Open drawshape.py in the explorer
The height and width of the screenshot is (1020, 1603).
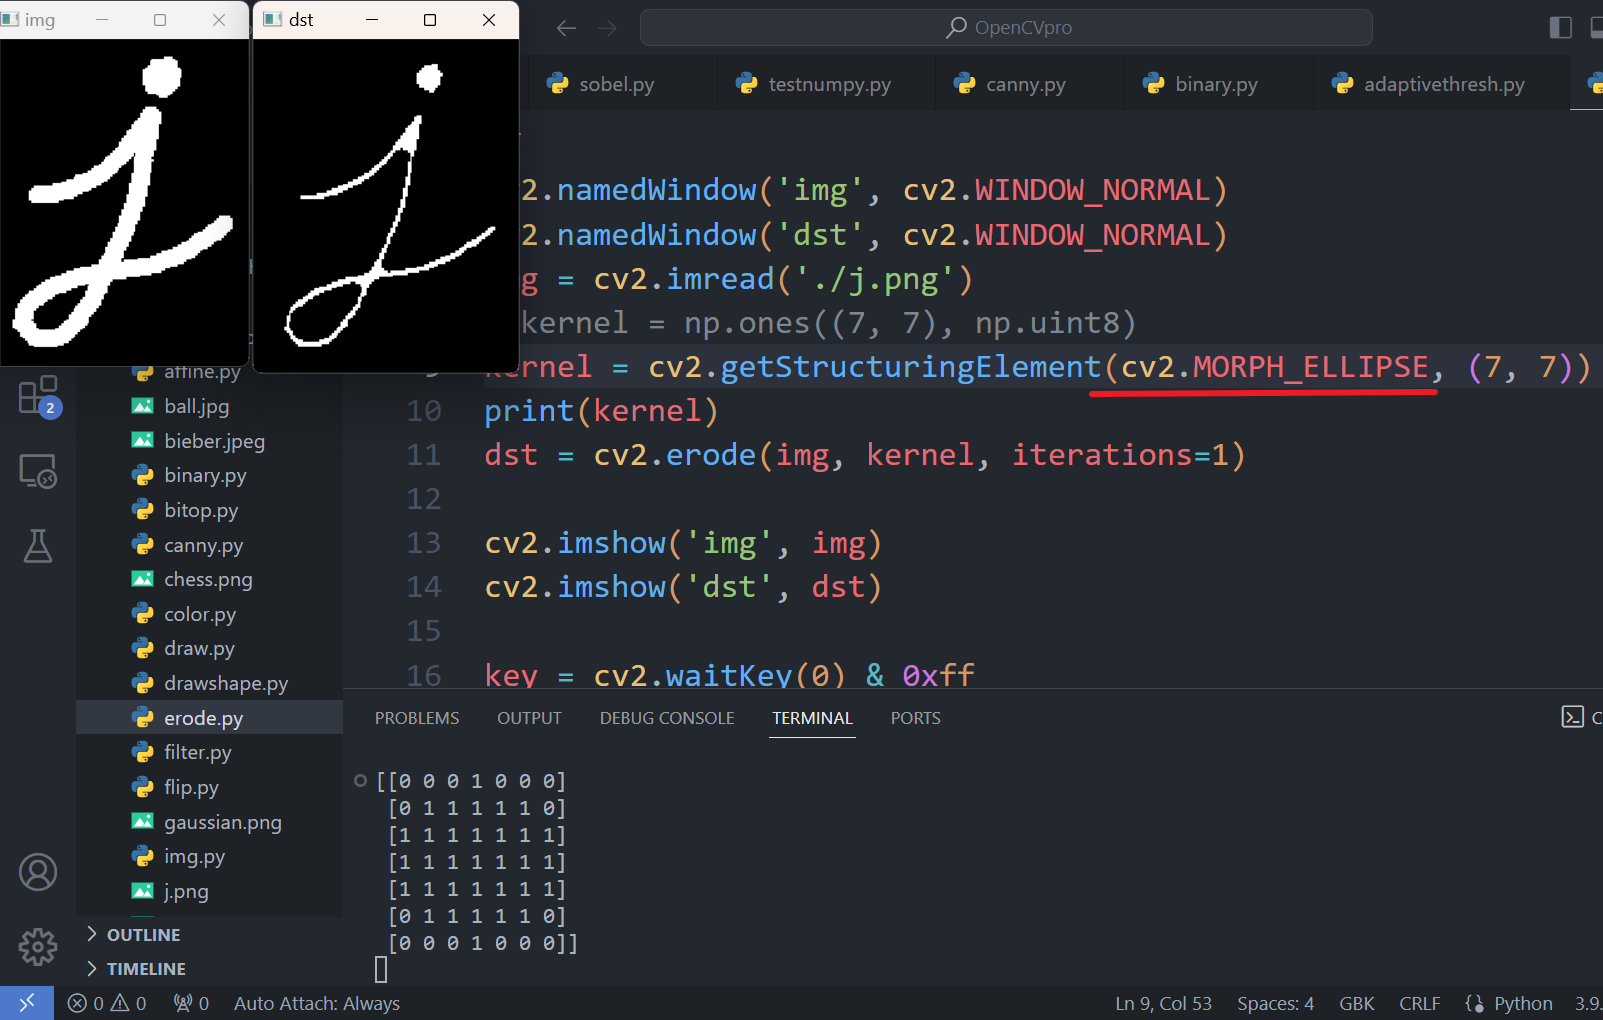tap(210, 683)
